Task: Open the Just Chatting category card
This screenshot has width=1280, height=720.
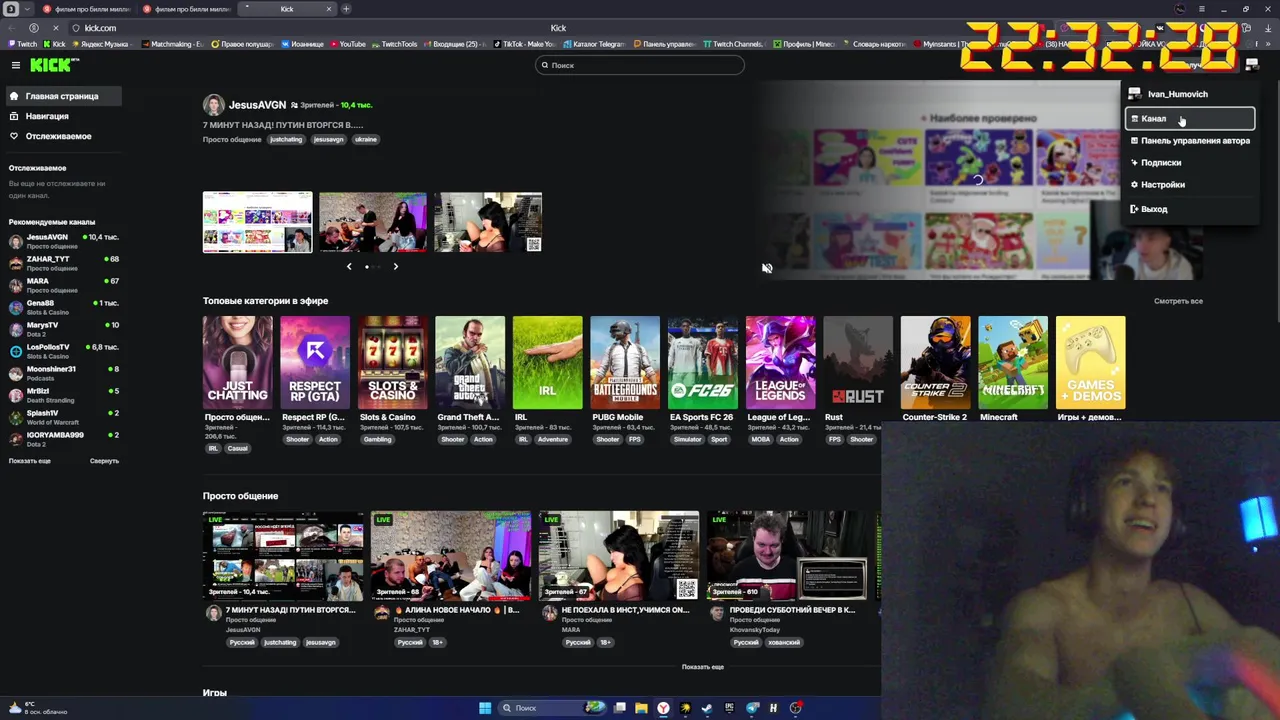Action: (x=238, y=363)
